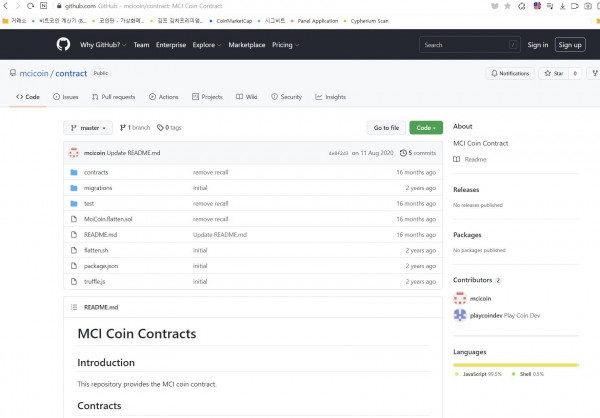
Task: View the 0 tags link
Action: pyautogui.click(x=169, y=127)
